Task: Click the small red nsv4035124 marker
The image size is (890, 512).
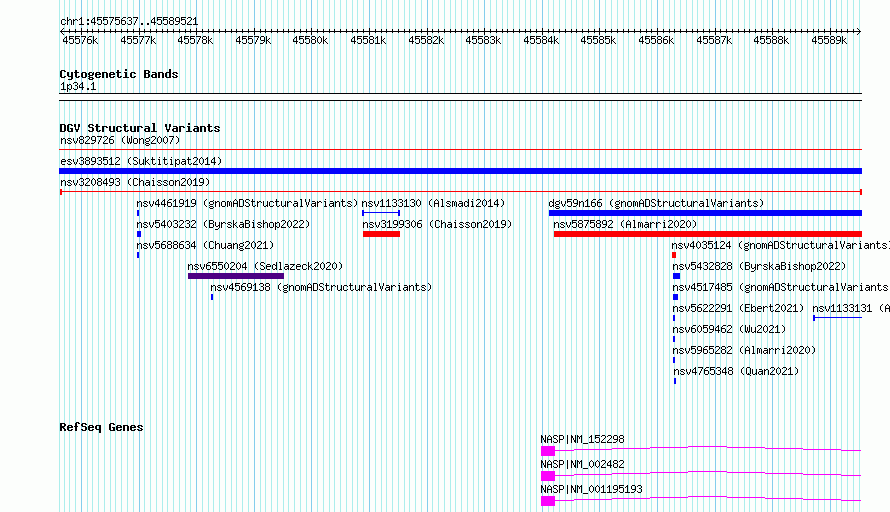Action: (674, 255)
